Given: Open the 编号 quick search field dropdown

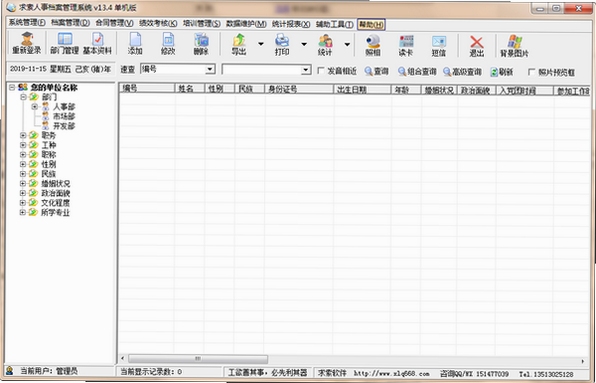Looking at the screenshot, I should point(209,70).
